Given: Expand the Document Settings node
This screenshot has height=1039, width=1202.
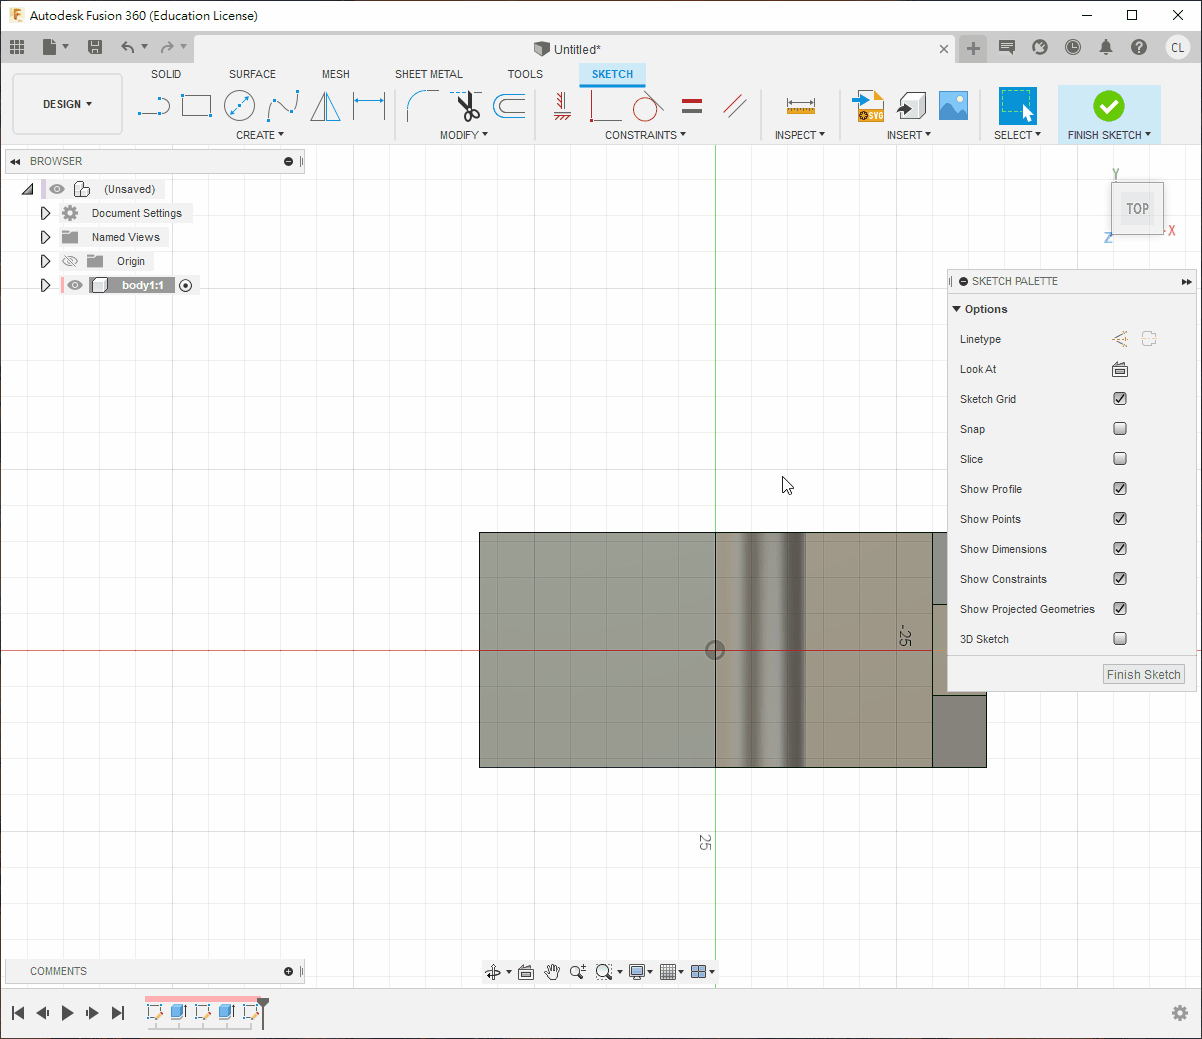Looking at the screenshot, I should click(x=45, y=213).
